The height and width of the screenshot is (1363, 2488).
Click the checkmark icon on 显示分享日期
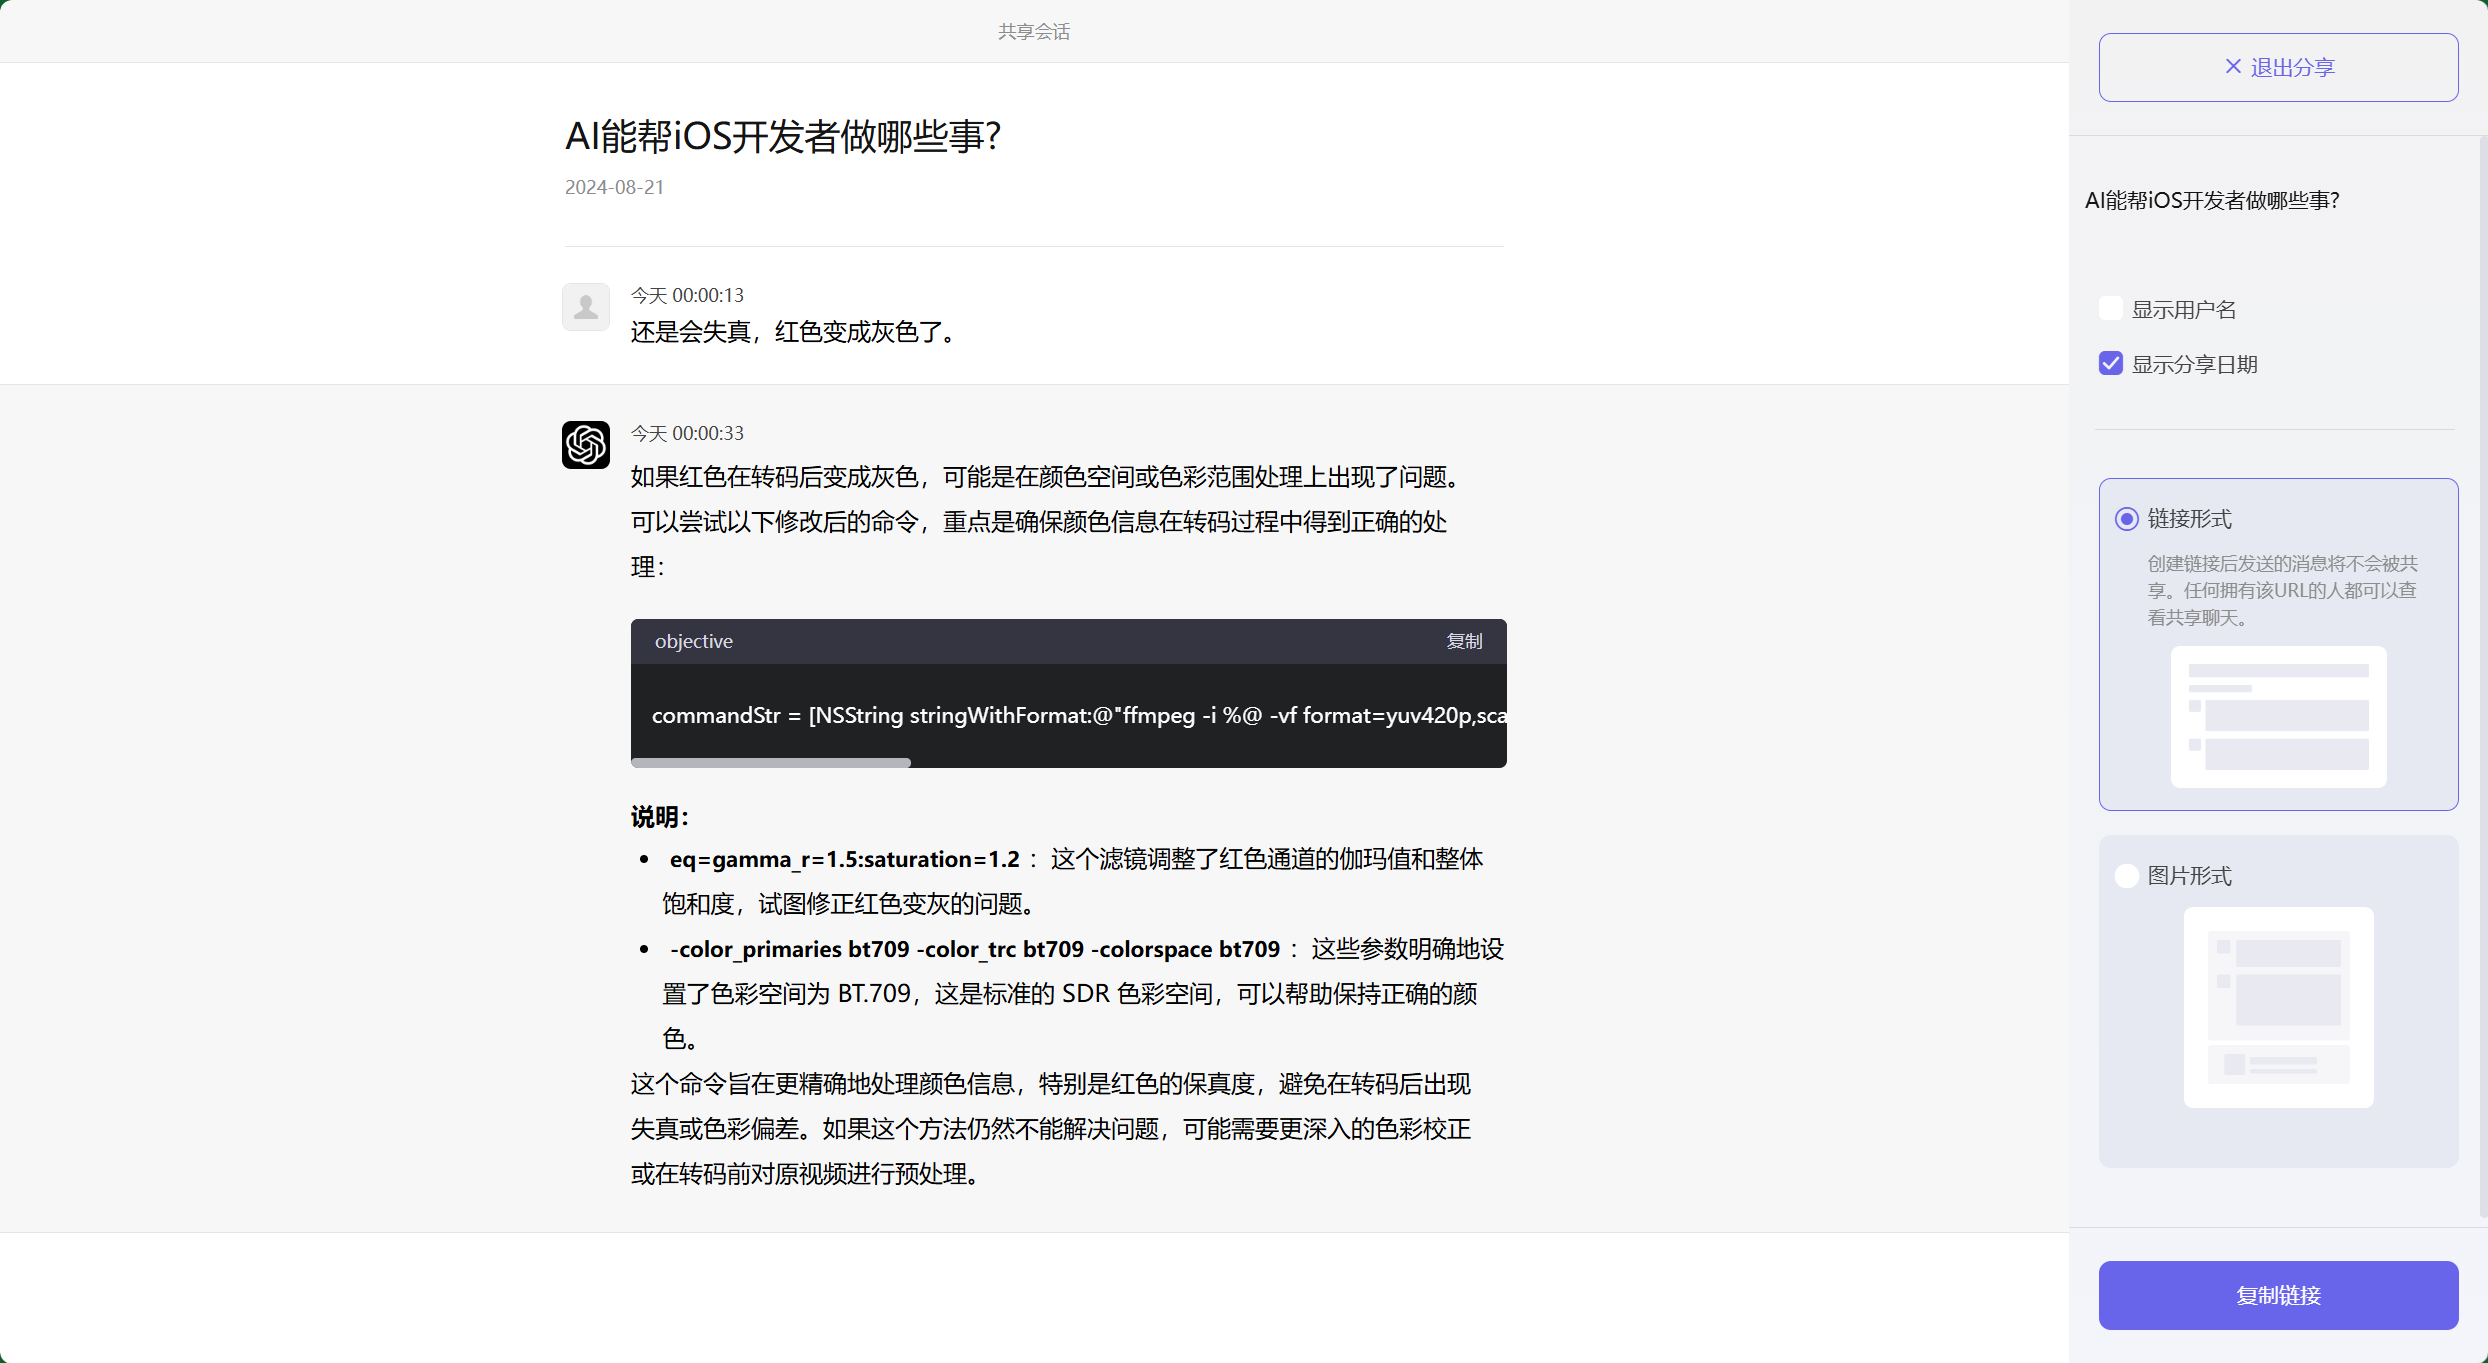tap(2110, 362)
